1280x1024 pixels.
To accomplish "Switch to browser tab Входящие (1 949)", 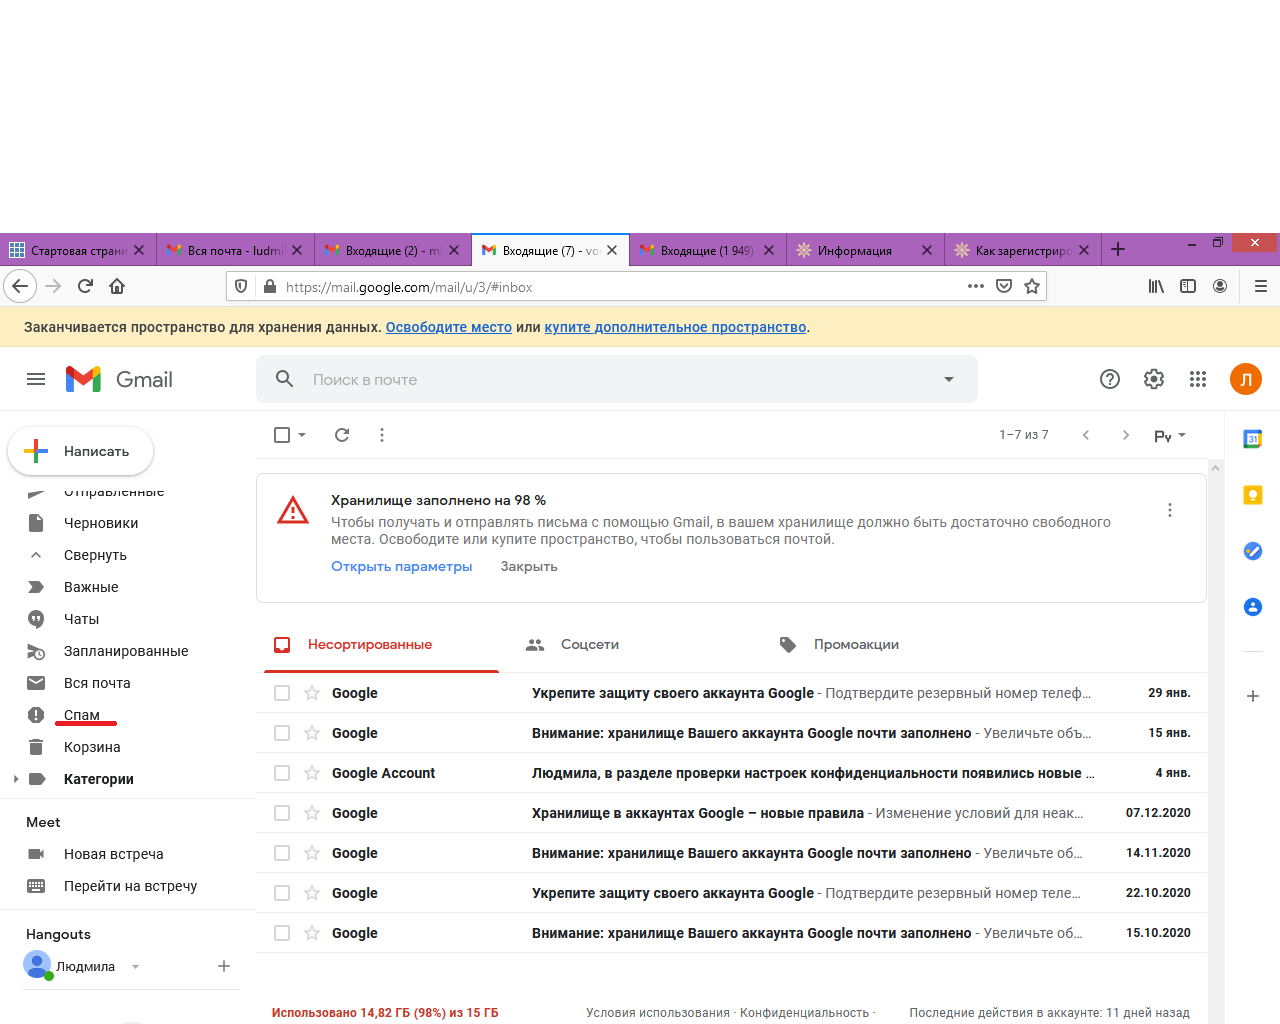I will coord(707,250).
